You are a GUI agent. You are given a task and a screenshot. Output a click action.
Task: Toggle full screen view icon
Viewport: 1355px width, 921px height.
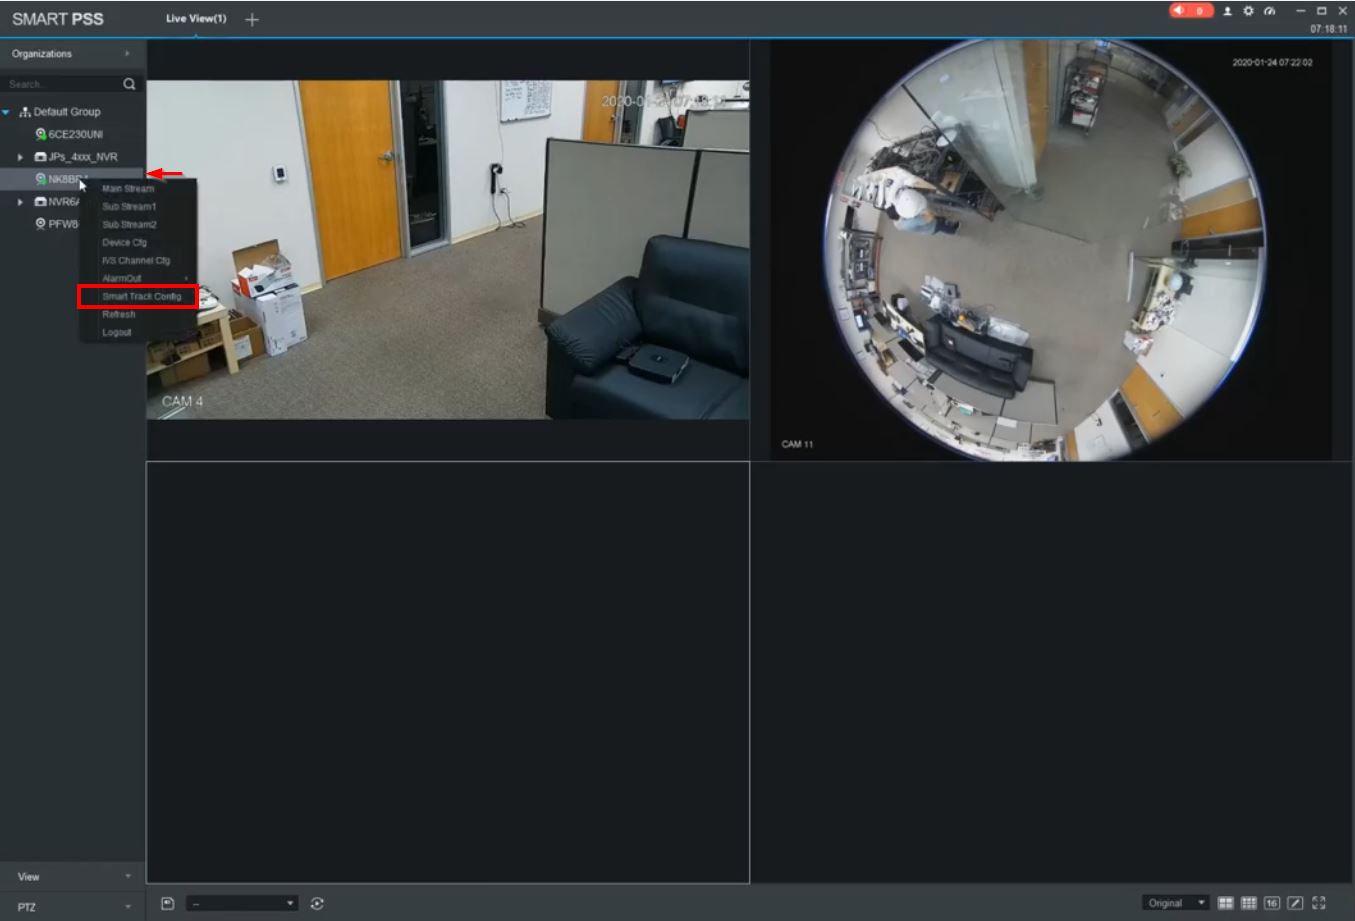[x=1319, y=903]
